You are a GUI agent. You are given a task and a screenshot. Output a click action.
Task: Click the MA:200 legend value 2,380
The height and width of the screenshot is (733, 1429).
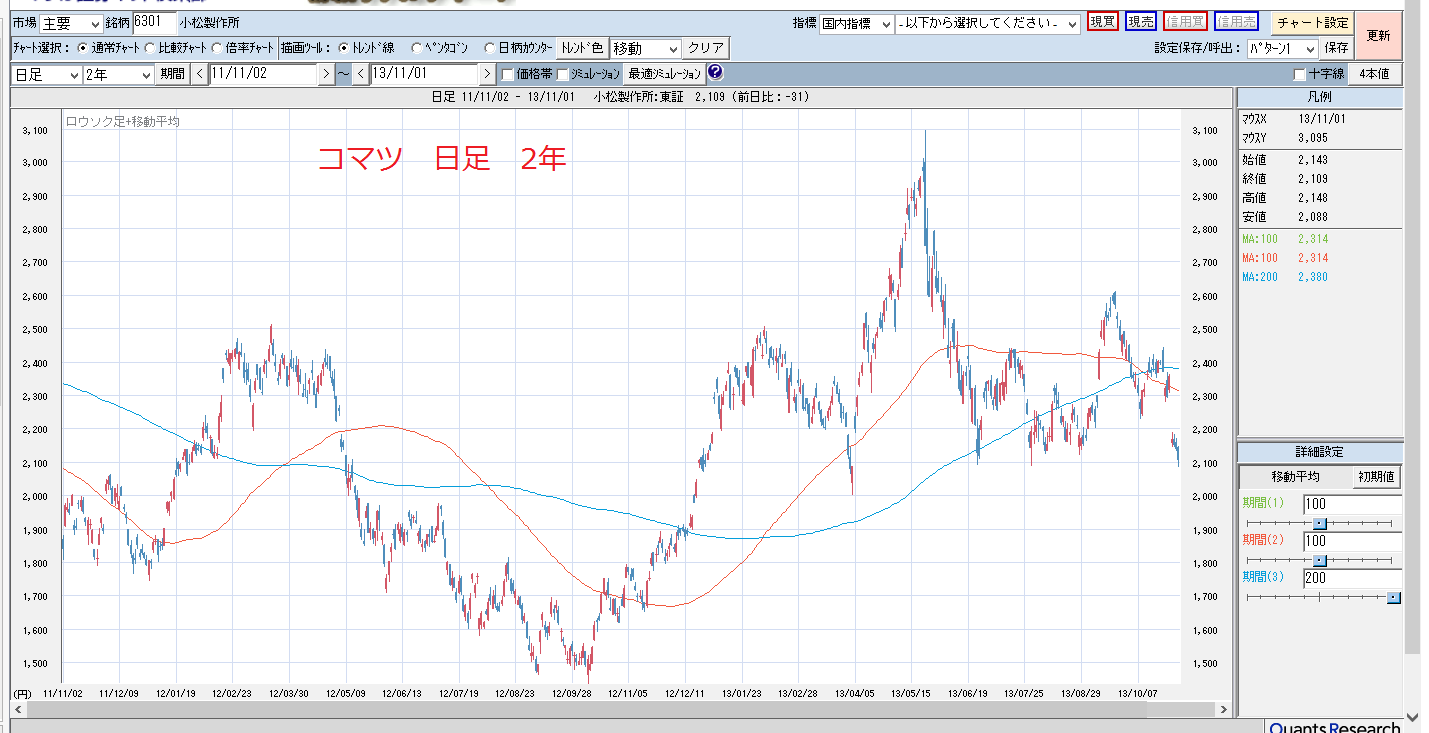tap(1312, 277)
